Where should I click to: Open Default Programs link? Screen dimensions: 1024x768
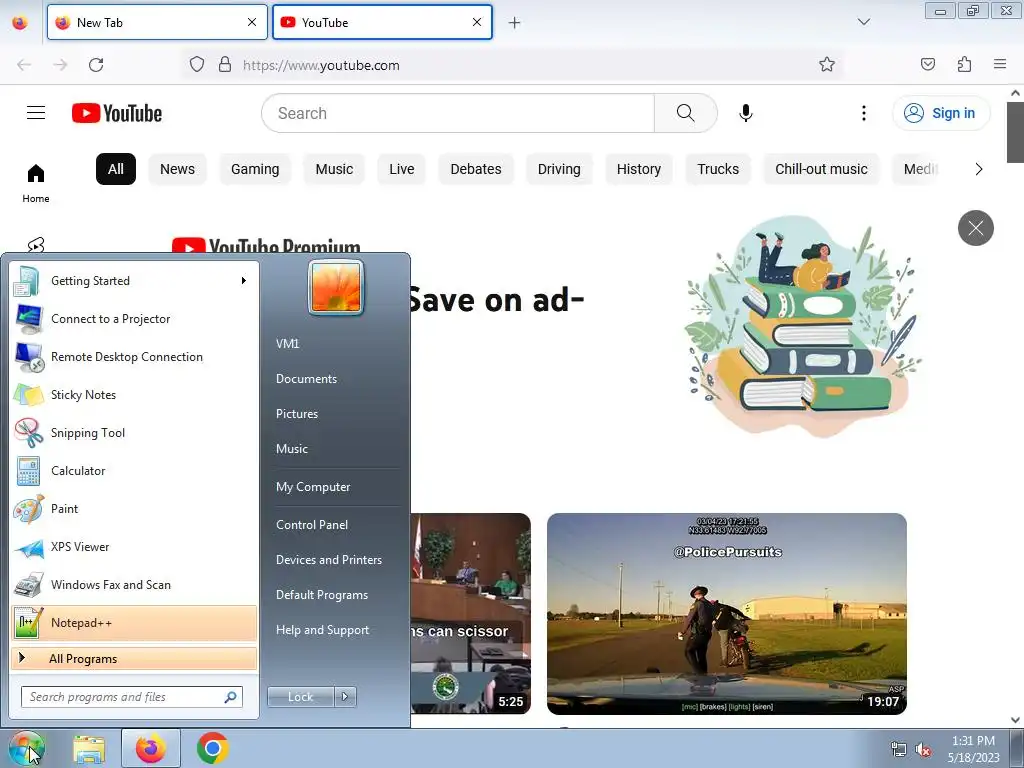point(322,595)
